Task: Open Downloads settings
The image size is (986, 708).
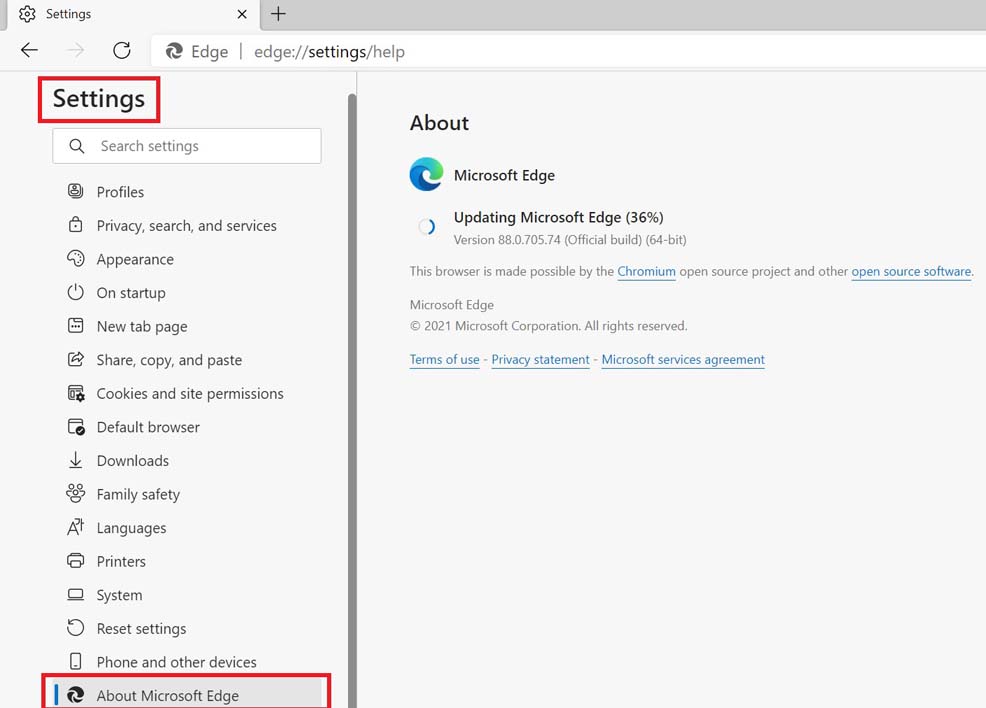Action: point(131,460)
